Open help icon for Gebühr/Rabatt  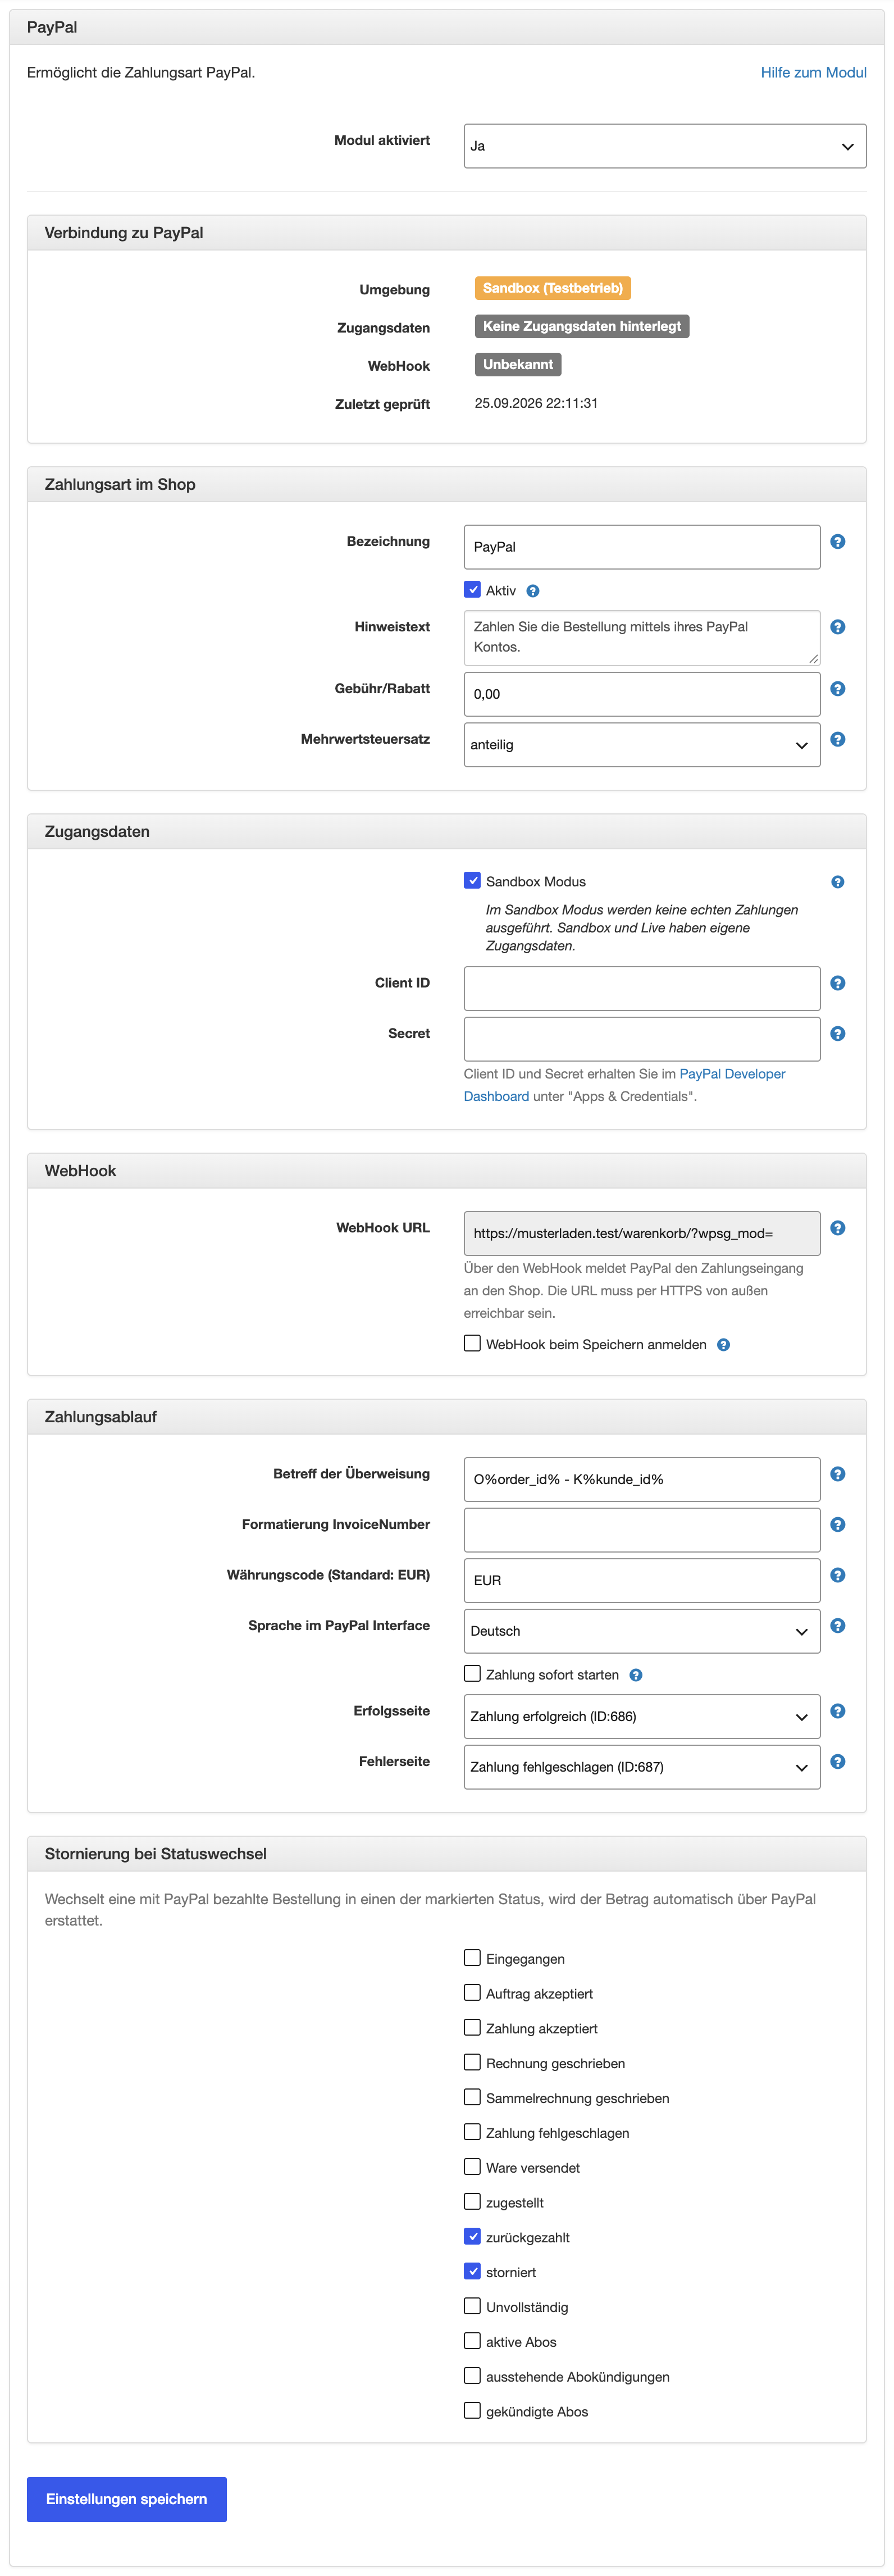point(838,689)
